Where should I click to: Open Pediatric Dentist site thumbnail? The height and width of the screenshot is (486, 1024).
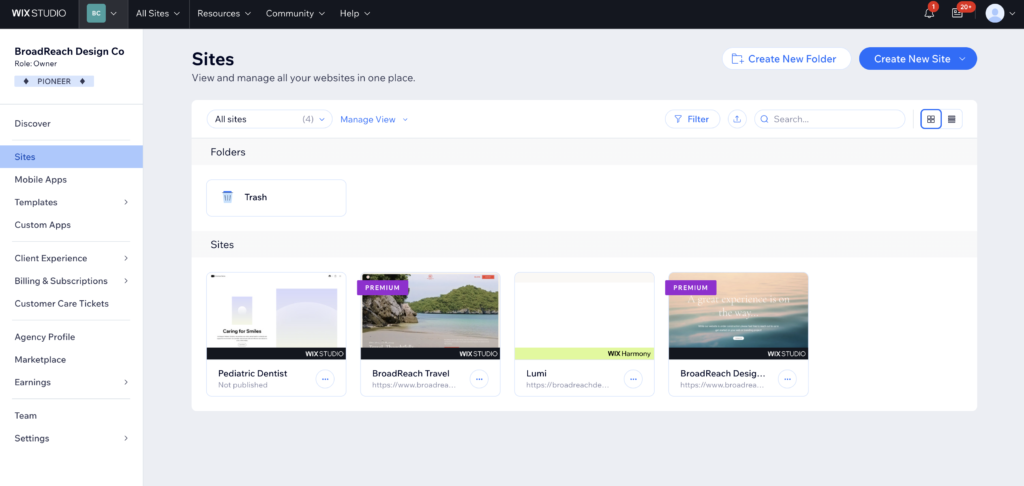coord(276,316)
